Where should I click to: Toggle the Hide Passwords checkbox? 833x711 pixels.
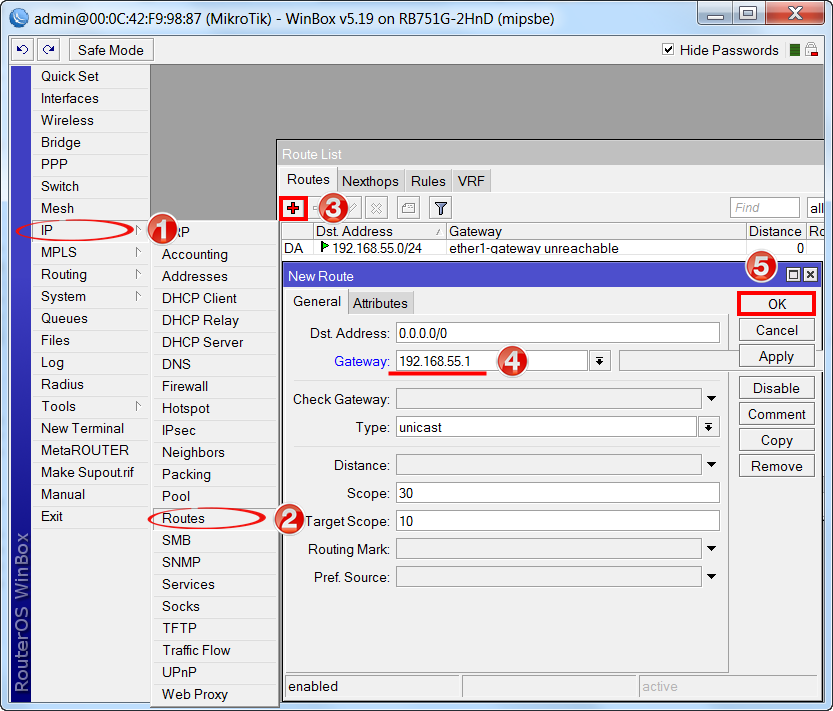[x=669, y=50]
